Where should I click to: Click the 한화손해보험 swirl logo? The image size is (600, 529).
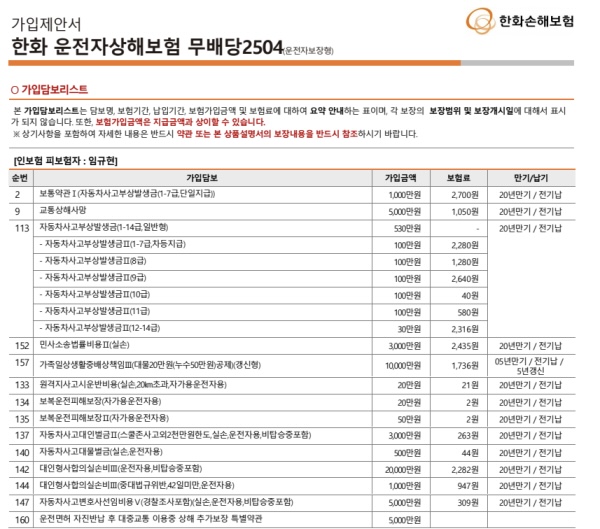[x=480, y=20]
